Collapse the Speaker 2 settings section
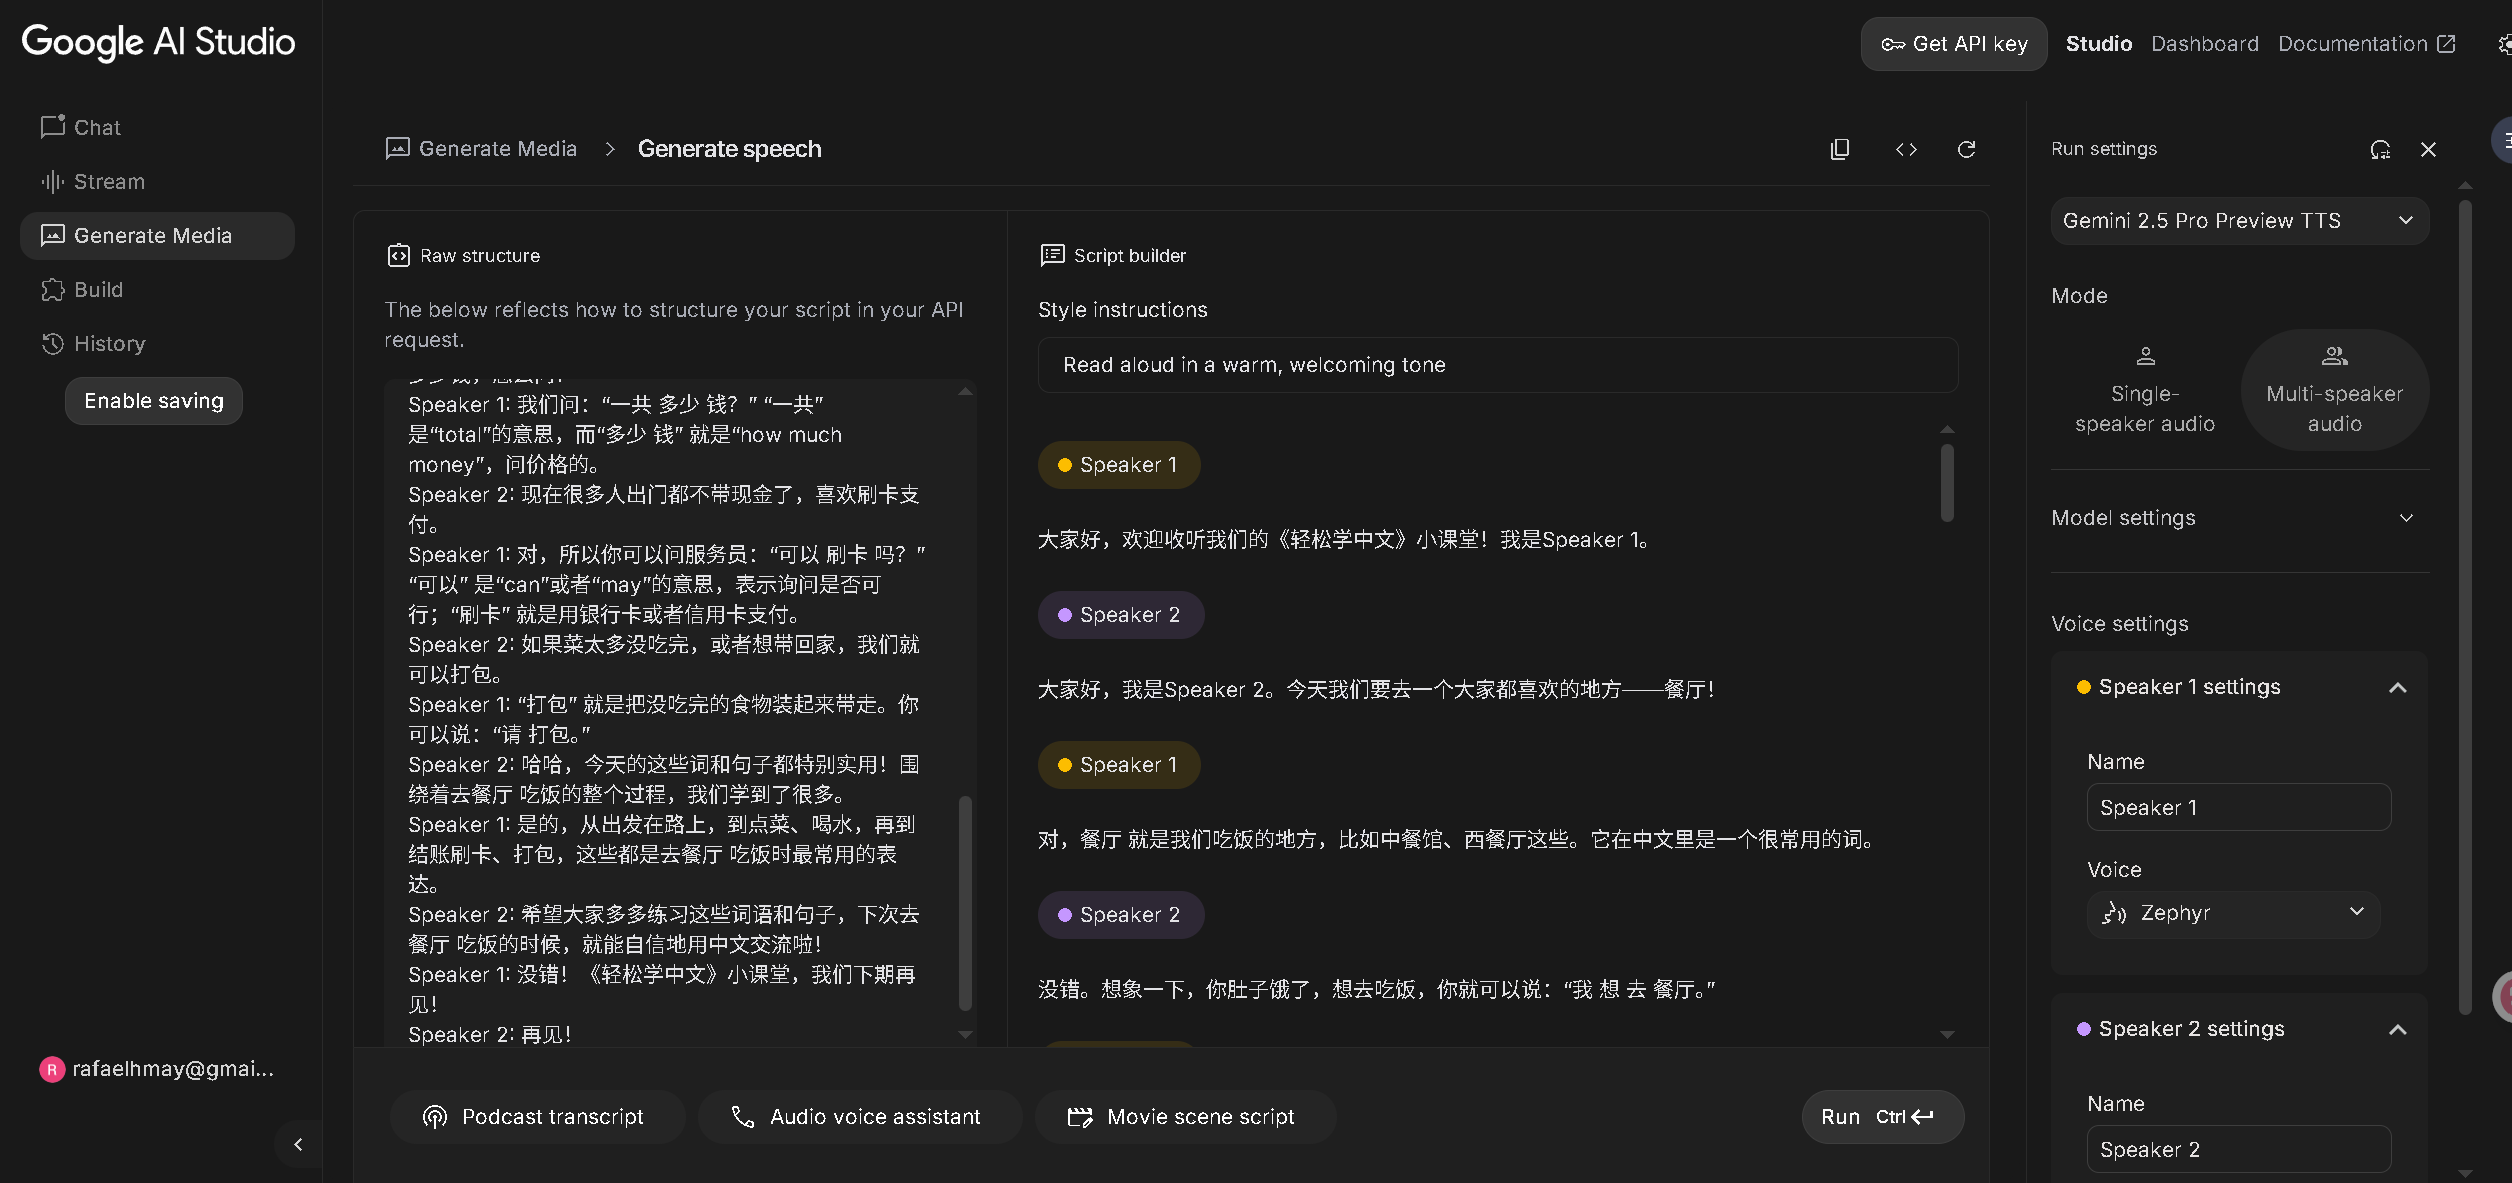This screenshot has width=2512, height=1183. tap(2397, 1029)
